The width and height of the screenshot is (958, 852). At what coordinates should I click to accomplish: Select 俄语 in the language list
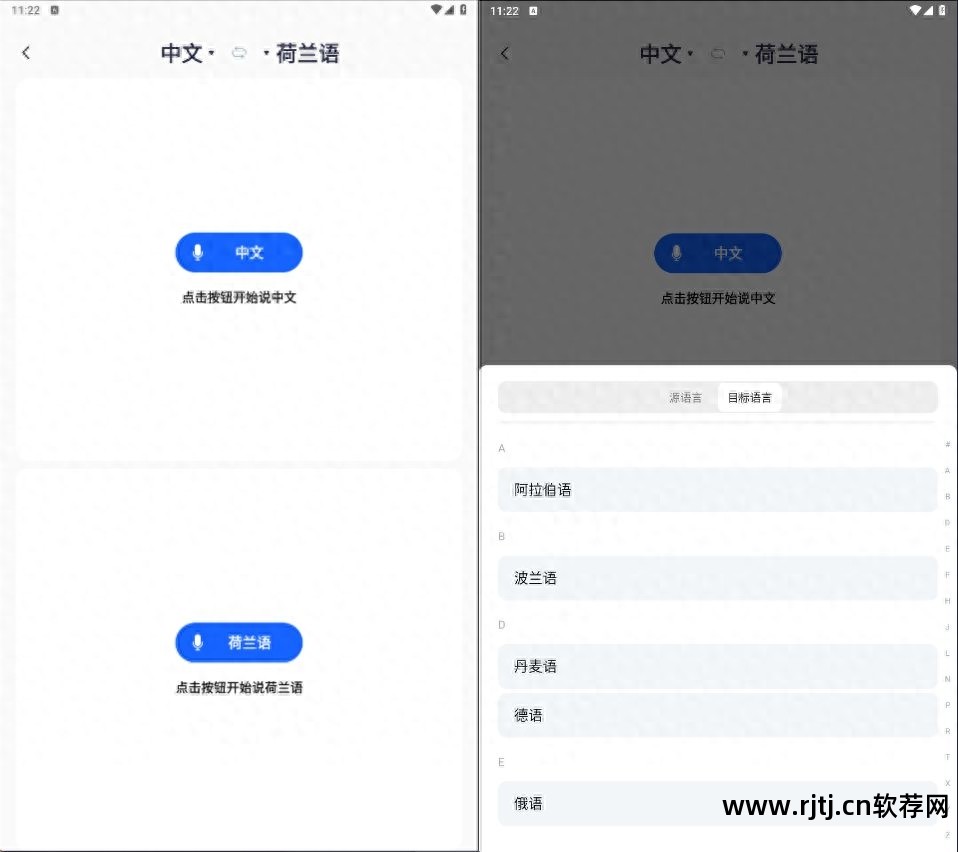717,803
